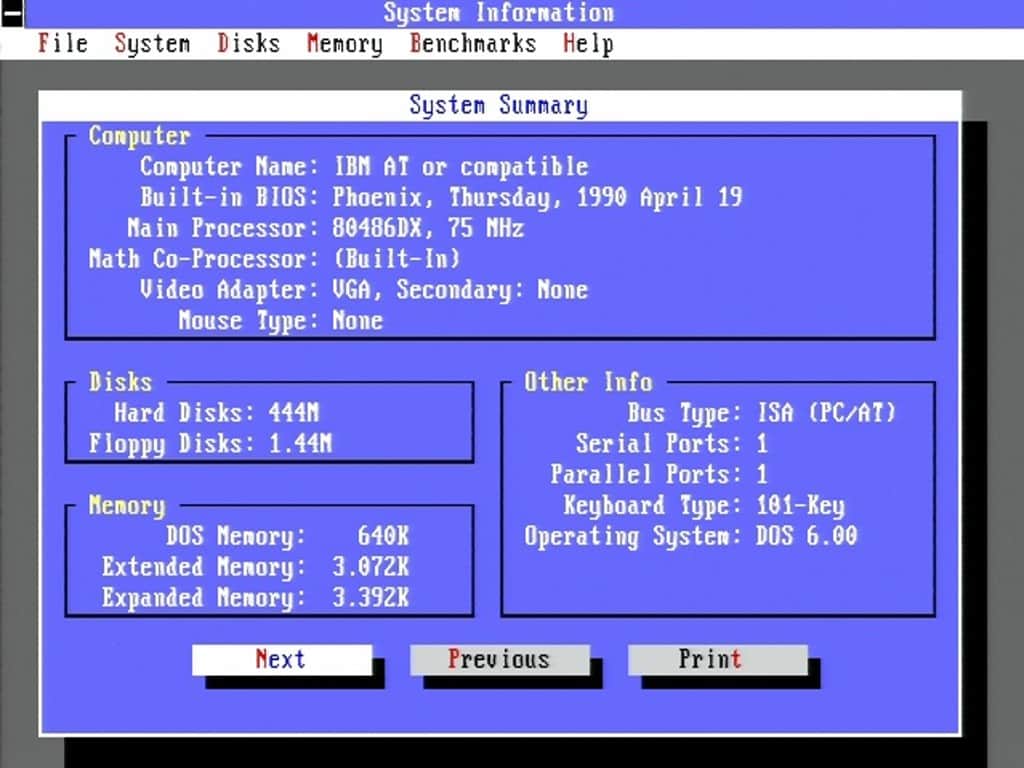This screenshot has width=1024, height=768.
Task: Click the Extended Memory '3.072K' value
Action: pos(370,566)
